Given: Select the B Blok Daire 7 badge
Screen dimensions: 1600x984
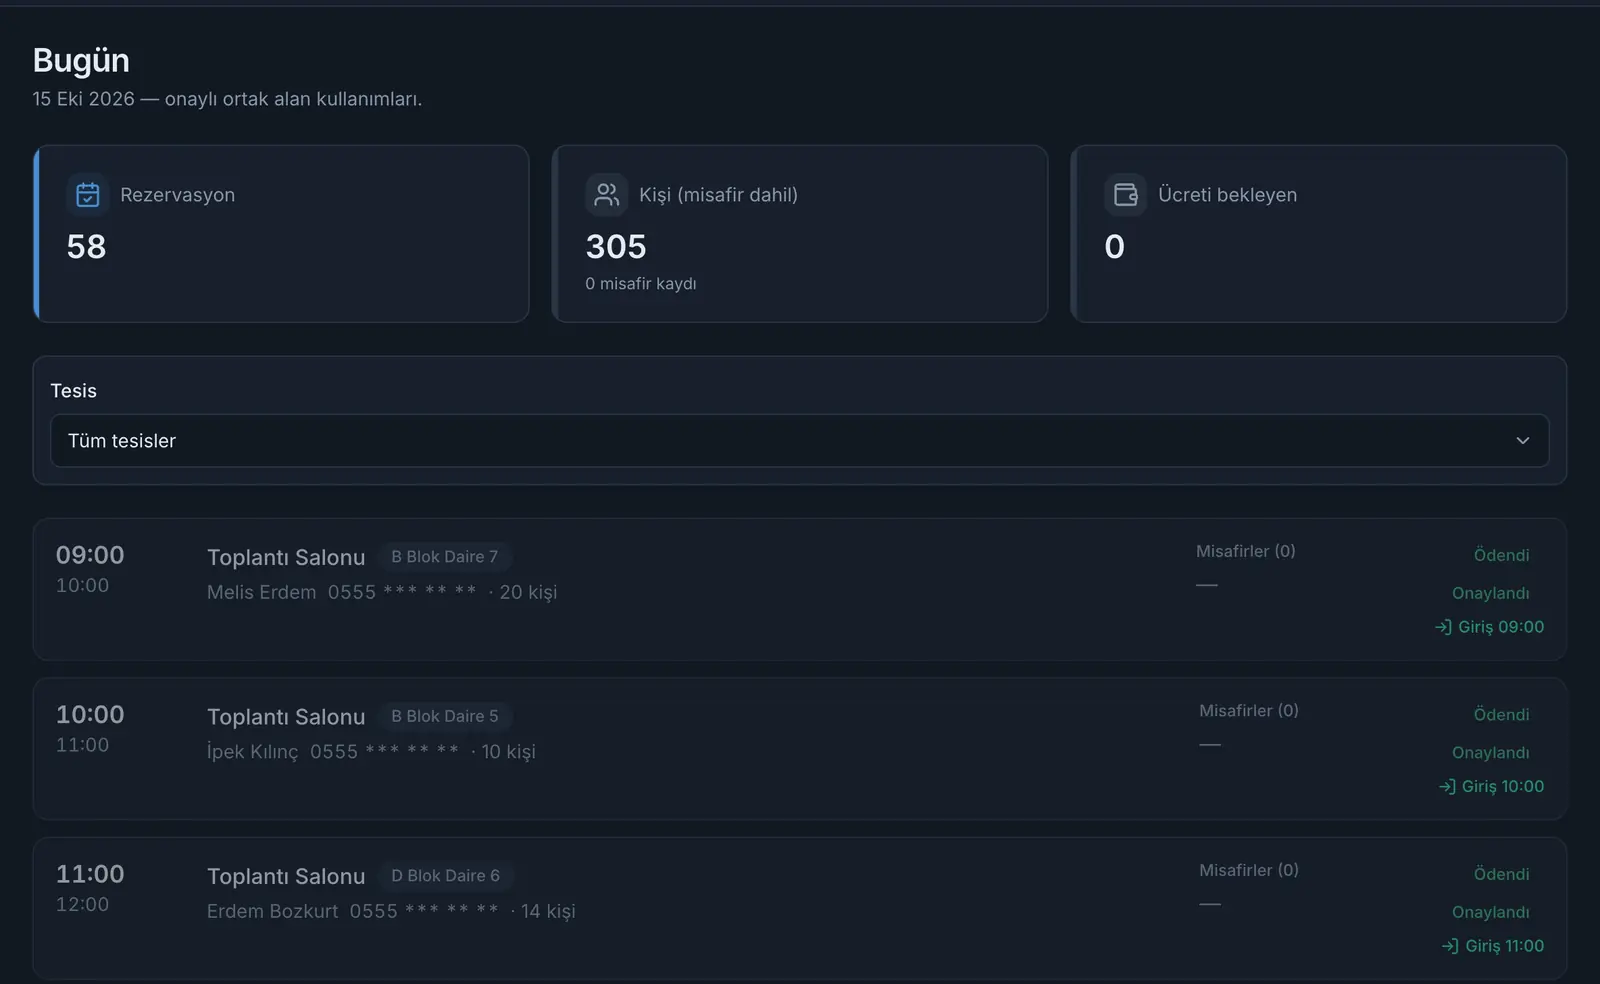Looking at the screenshot, I should [x=444, y=557].
